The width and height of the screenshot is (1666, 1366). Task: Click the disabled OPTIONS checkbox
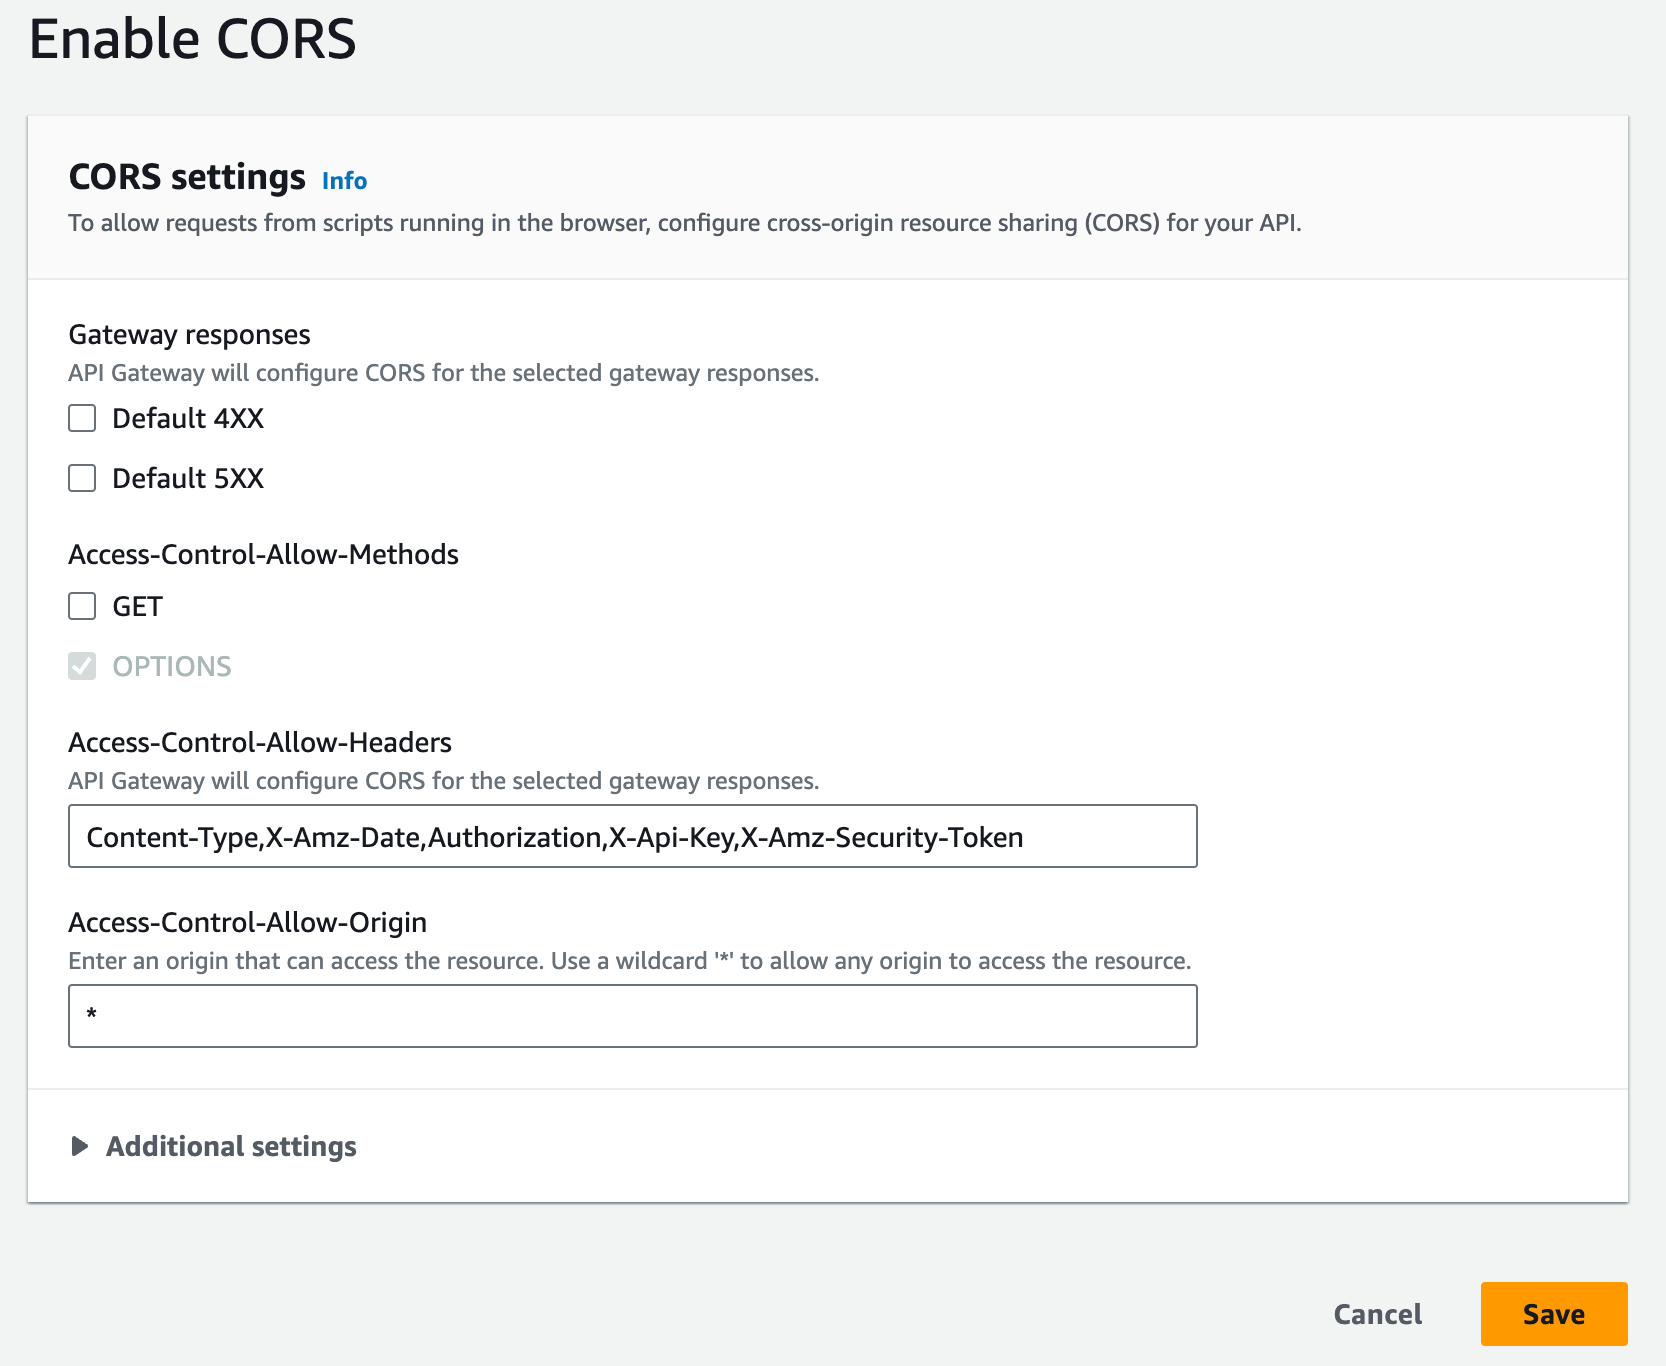82,666
